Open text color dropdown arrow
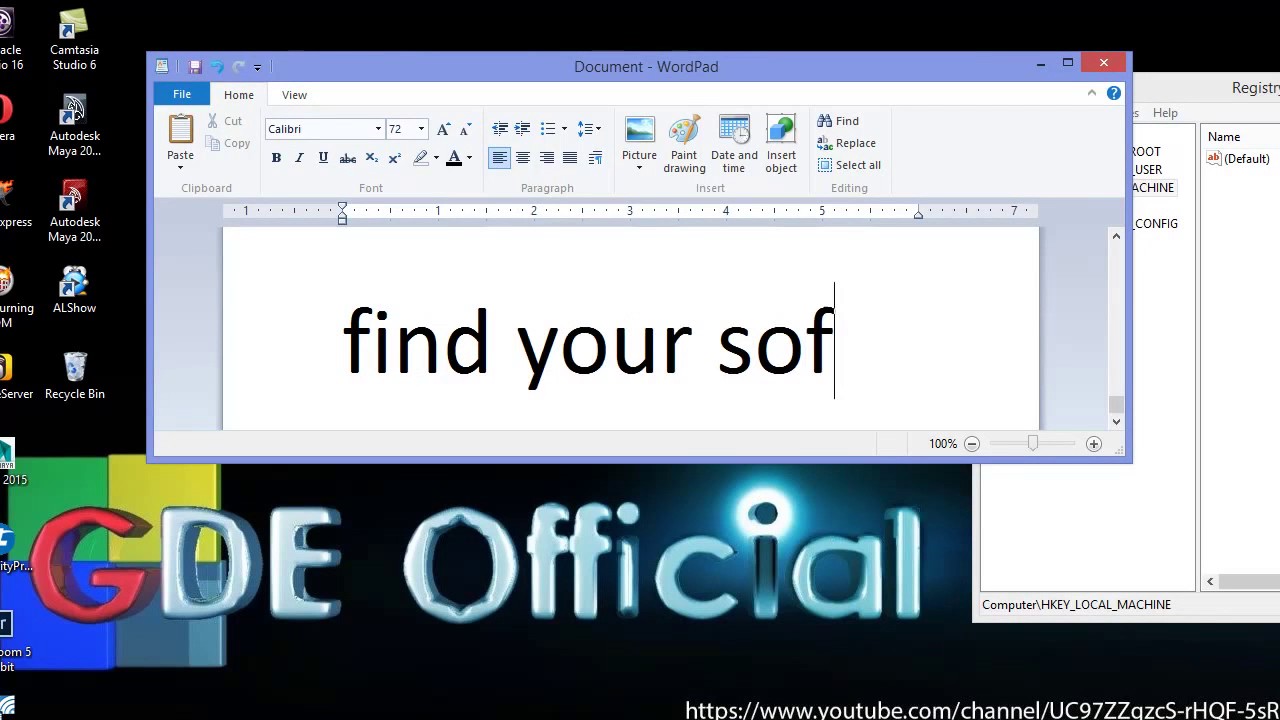The height and width of the screenshot is (720, 1280). coord(469,158)
